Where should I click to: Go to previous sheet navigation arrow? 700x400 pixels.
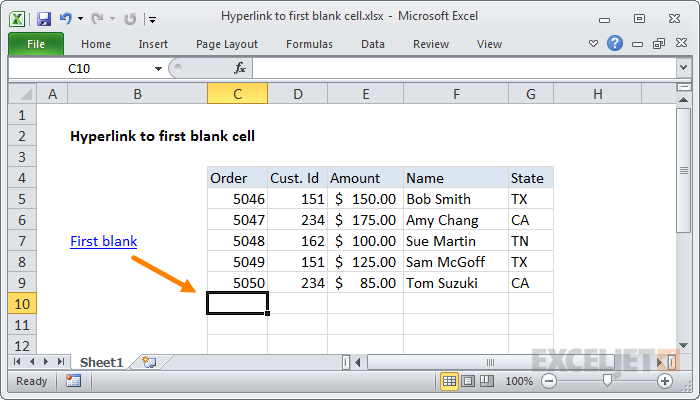(x=32, y=362)
